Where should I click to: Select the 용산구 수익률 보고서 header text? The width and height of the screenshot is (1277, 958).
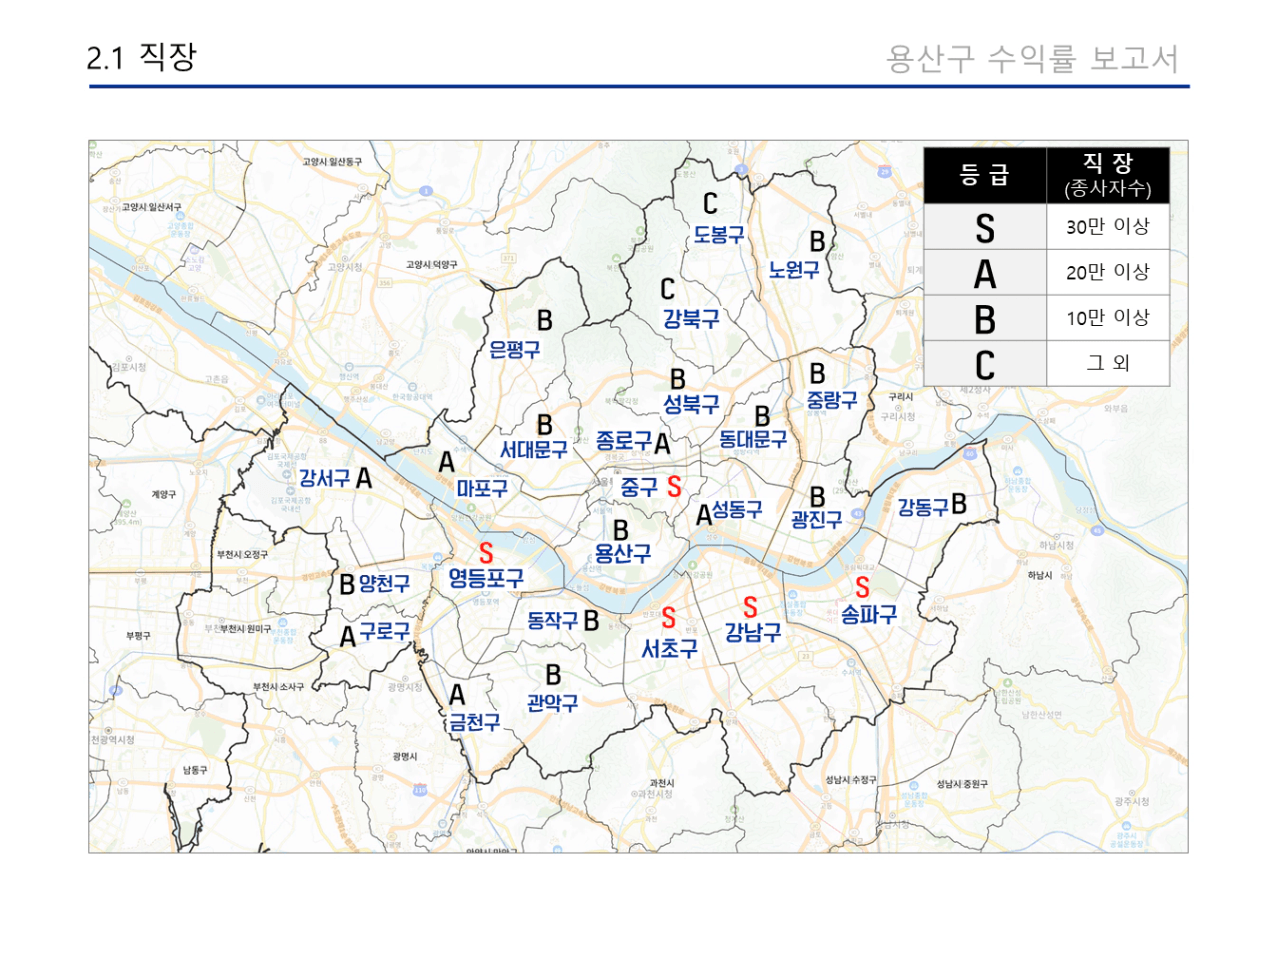point(1032,59)
